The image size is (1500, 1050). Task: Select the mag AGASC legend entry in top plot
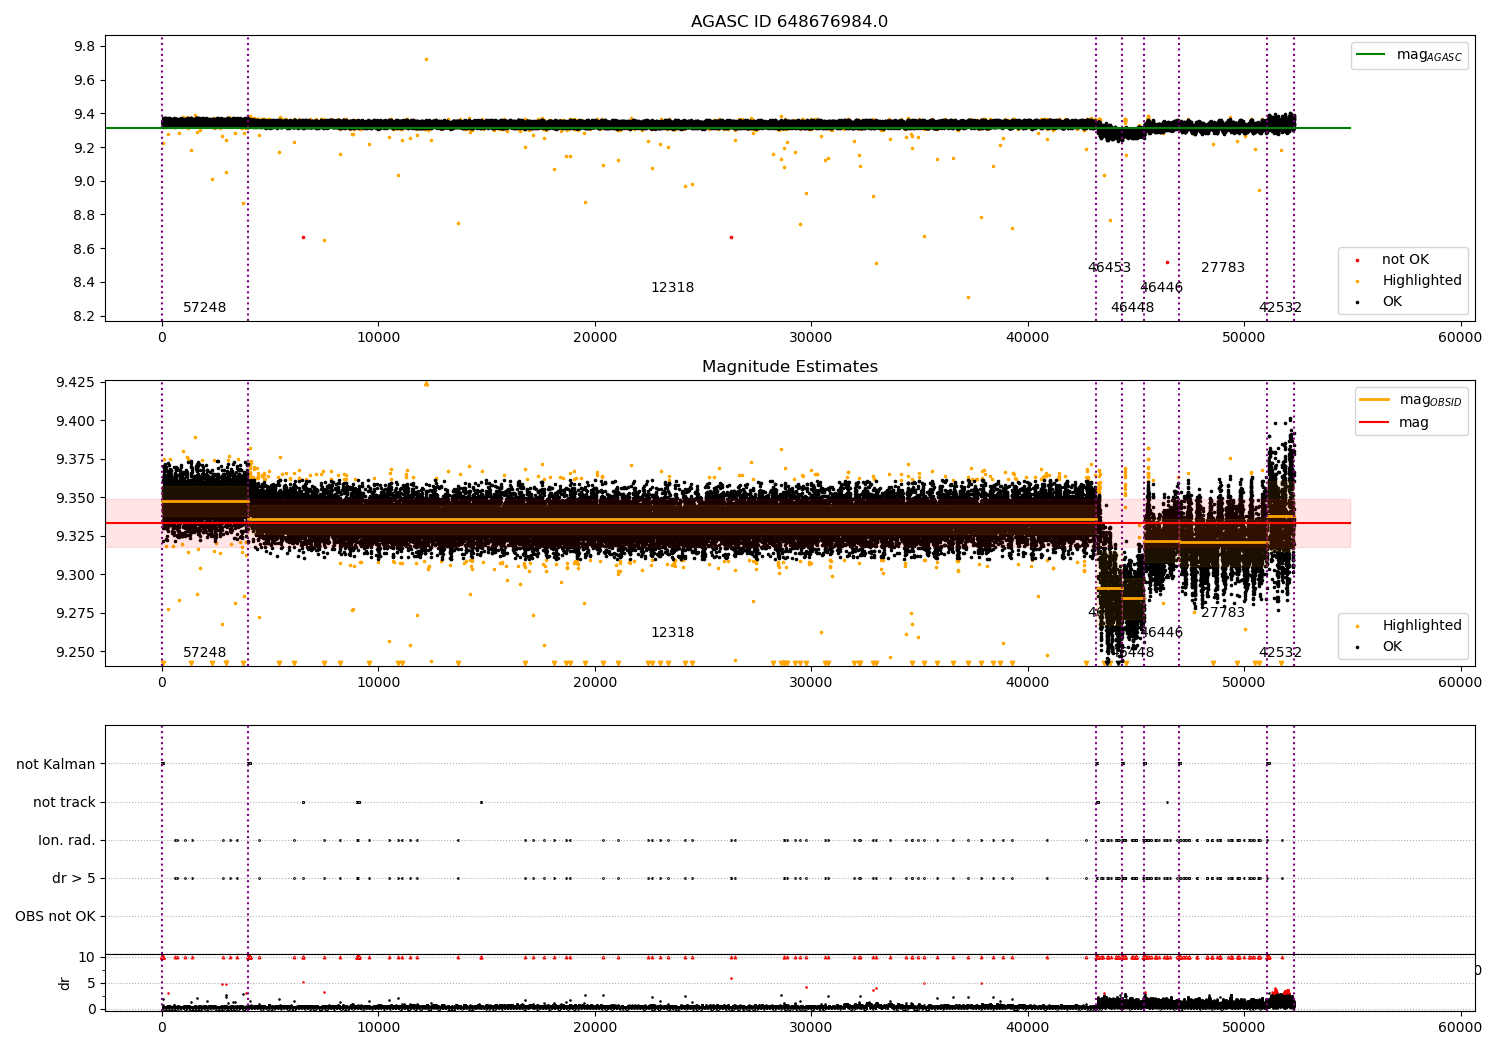1409,55
